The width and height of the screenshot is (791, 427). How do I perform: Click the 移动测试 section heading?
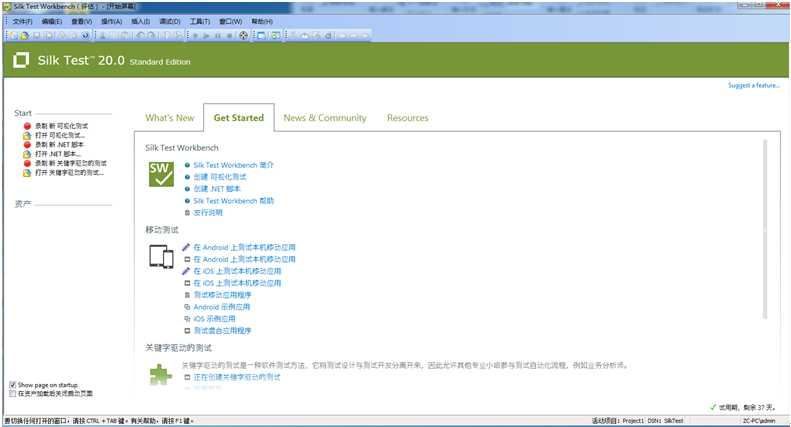pyautogui.click(x=161, y=230)
